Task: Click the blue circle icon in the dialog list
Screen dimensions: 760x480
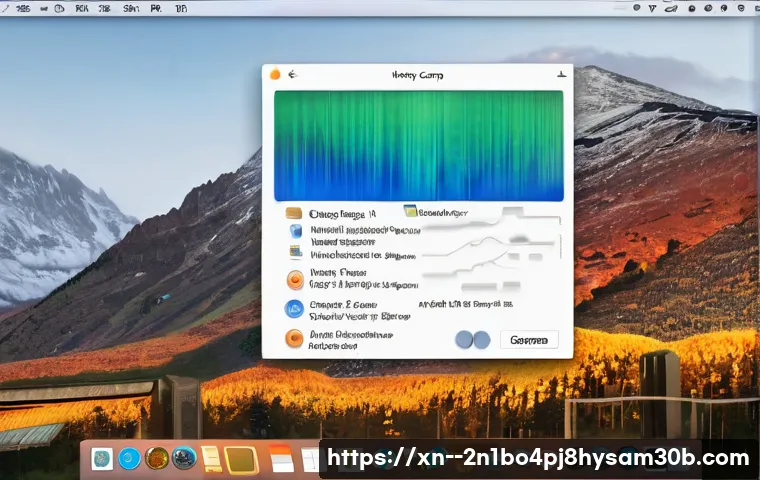Action: (295, 309)
